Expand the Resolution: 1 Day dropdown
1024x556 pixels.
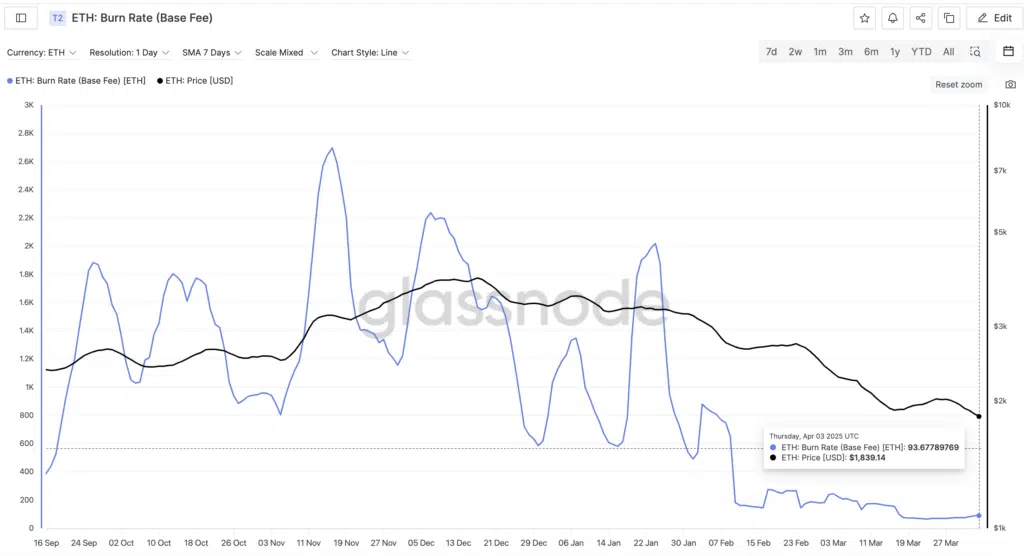pyautogui.click(x=129, y=52)
